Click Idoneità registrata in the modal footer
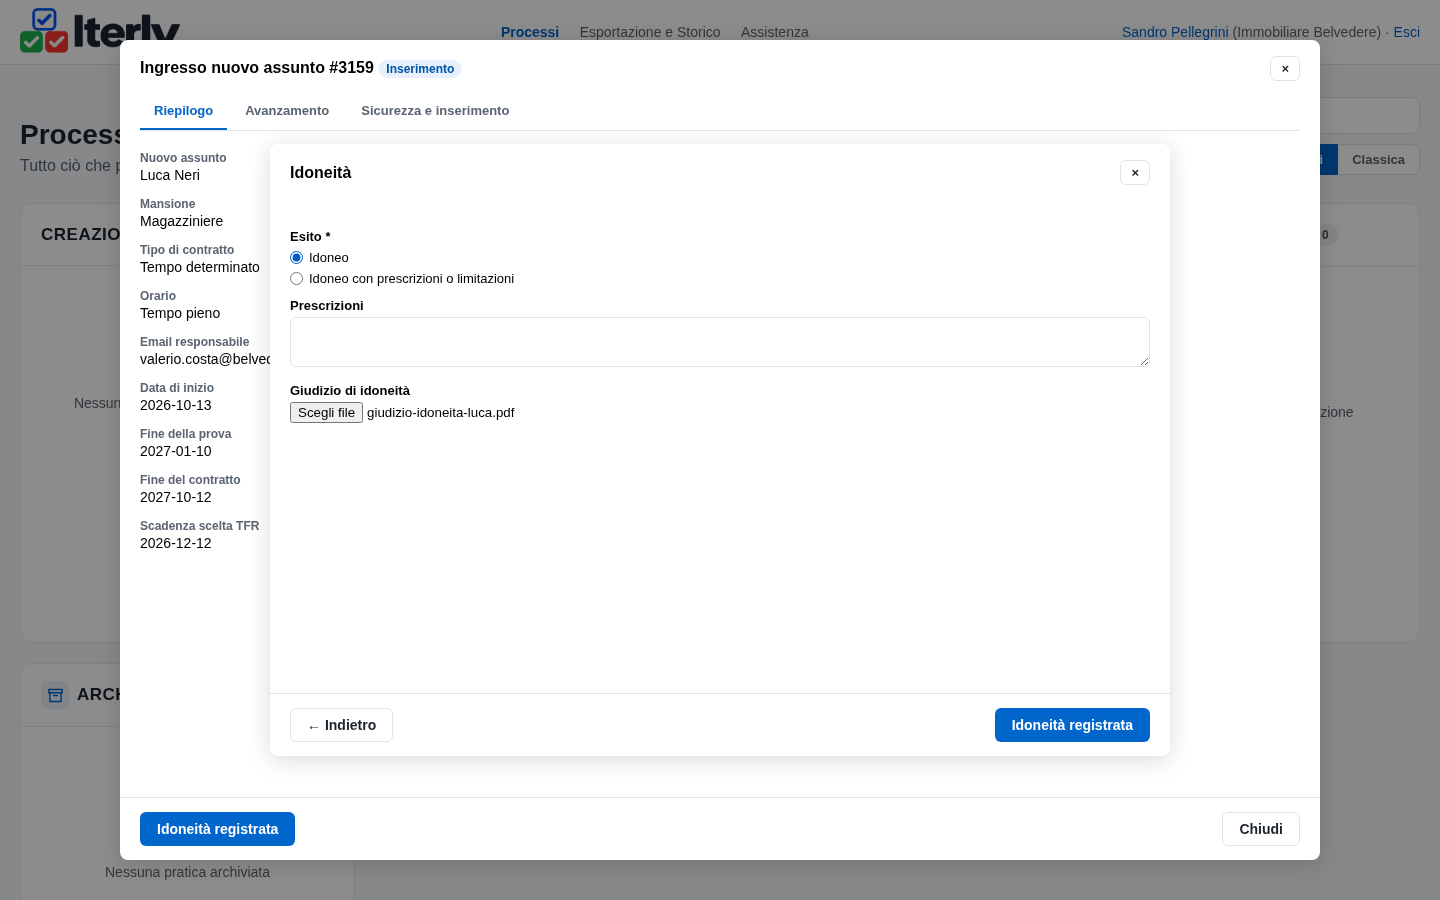1440x900 pixels. [x=217, y=829]
